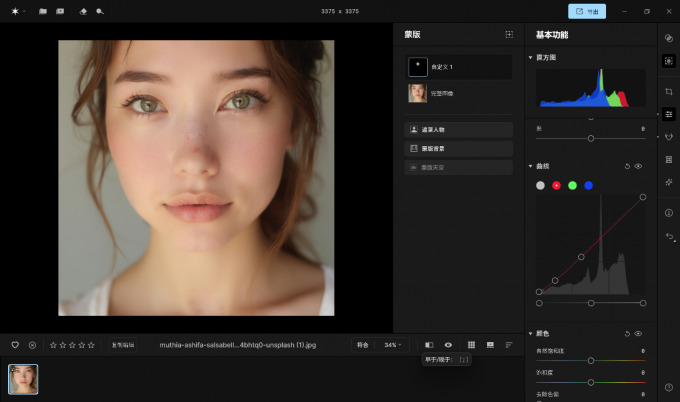Toggle Curves section visibility eye
The width and height of the screenshot is (680, 402).
click(x=638, y=166)
